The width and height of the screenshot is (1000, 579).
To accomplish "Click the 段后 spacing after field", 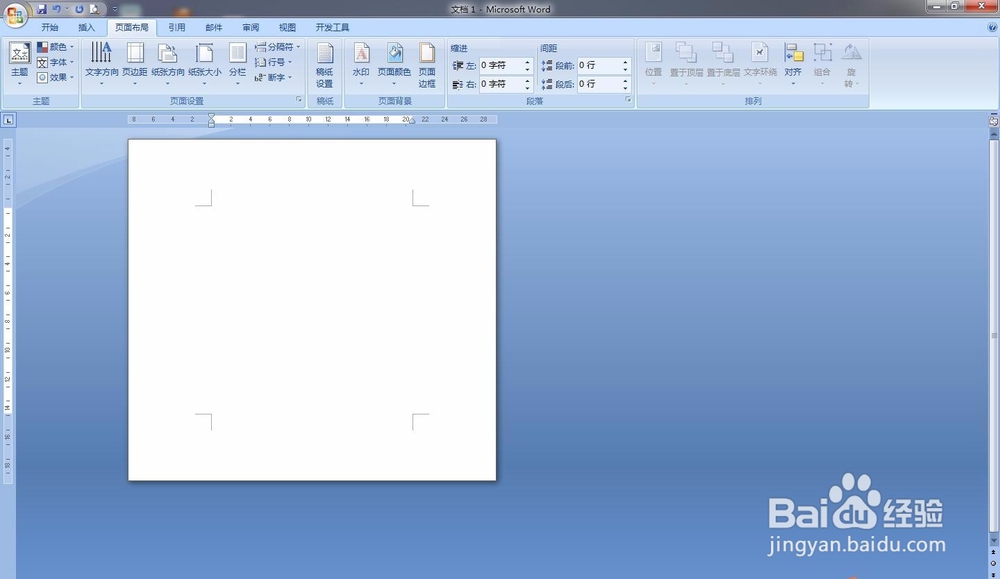I will click(x=599, y=84).
